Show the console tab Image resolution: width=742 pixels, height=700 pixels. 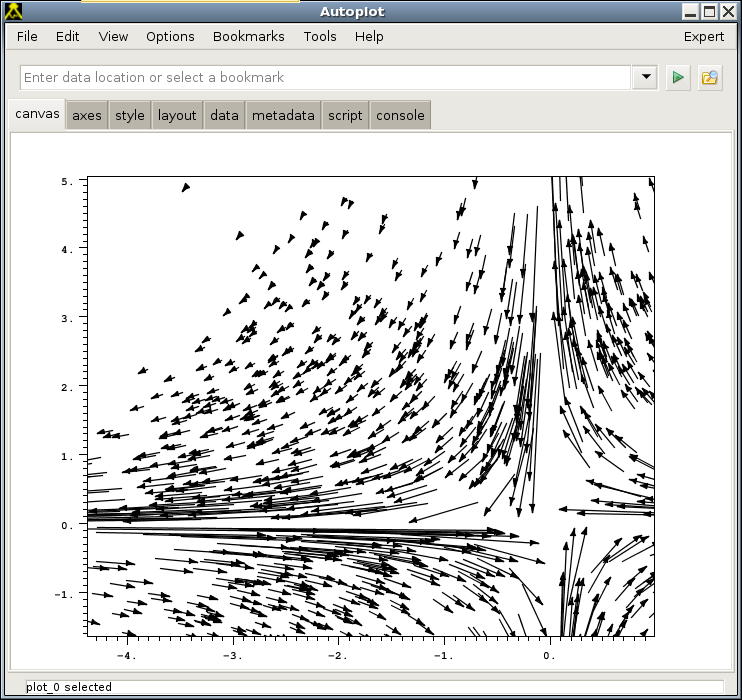tap(400, 115)
